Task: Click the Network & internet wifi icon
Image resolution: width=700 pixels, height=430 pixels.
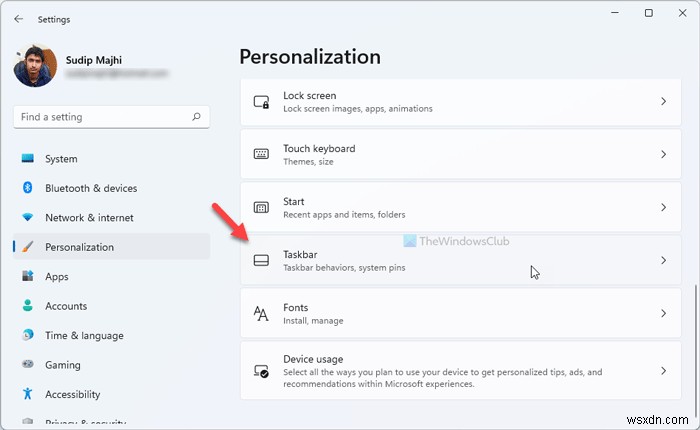Action: 27,218
